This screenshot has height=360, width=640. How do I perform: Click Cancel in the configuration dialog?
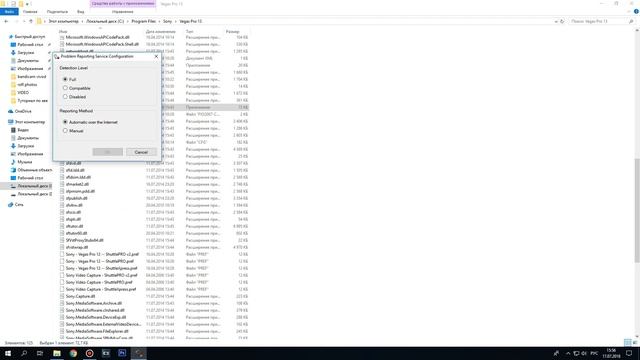click(141, 152)
